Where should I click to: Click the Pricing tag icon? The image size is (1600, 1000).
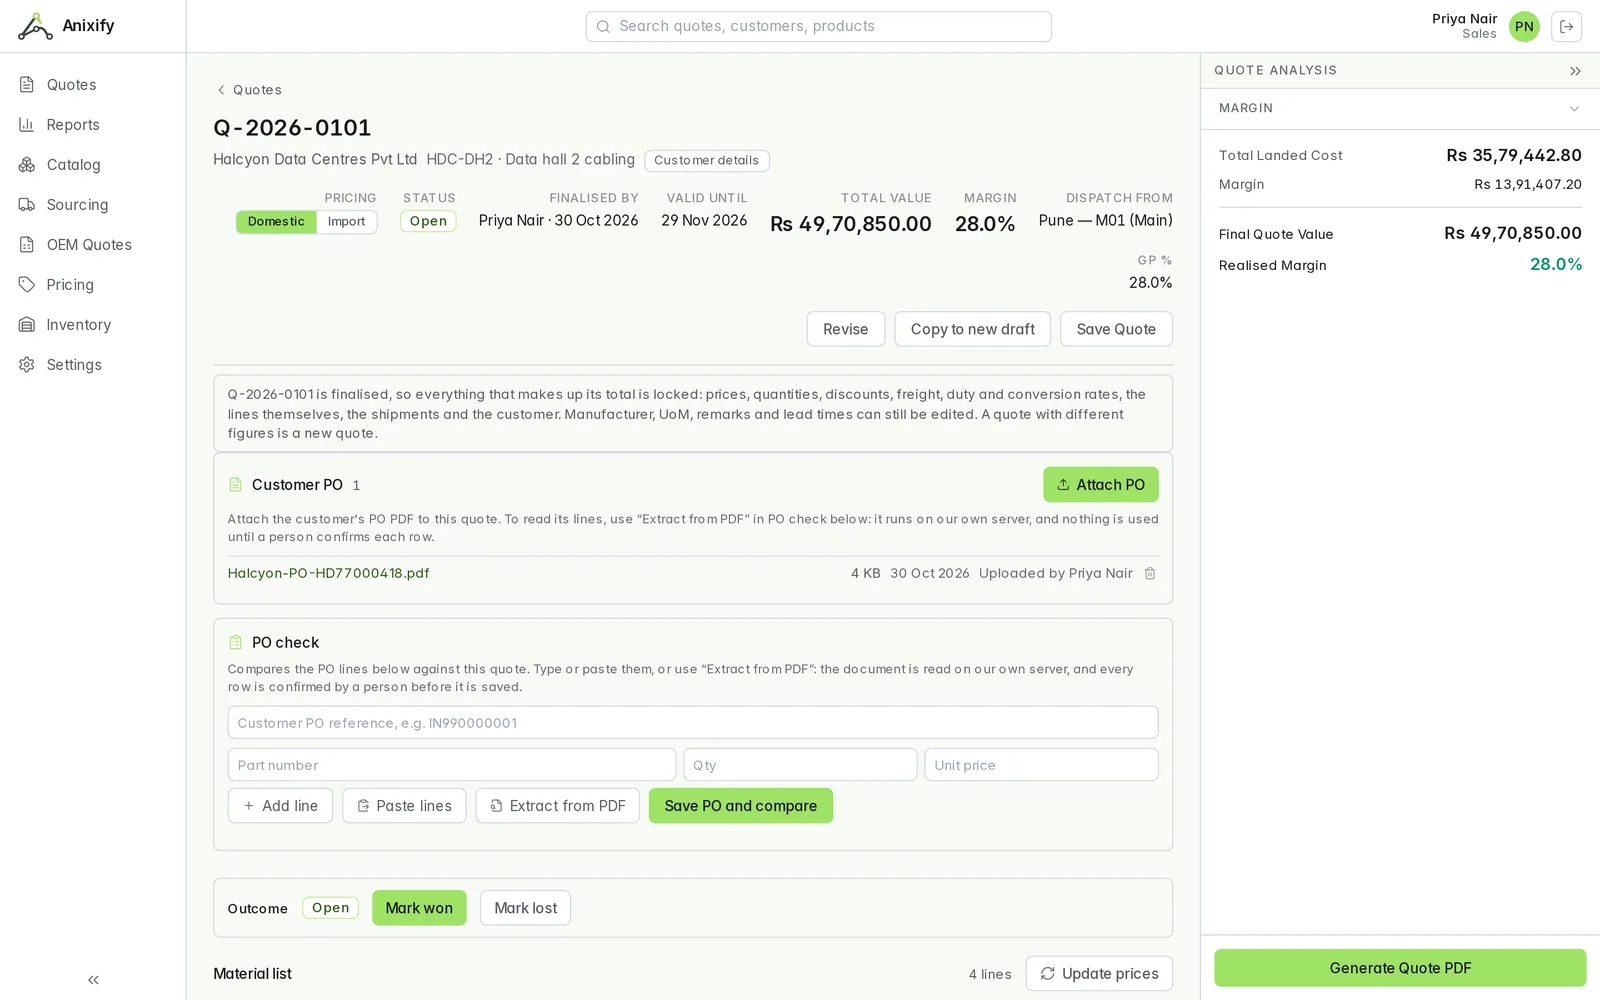27,285
